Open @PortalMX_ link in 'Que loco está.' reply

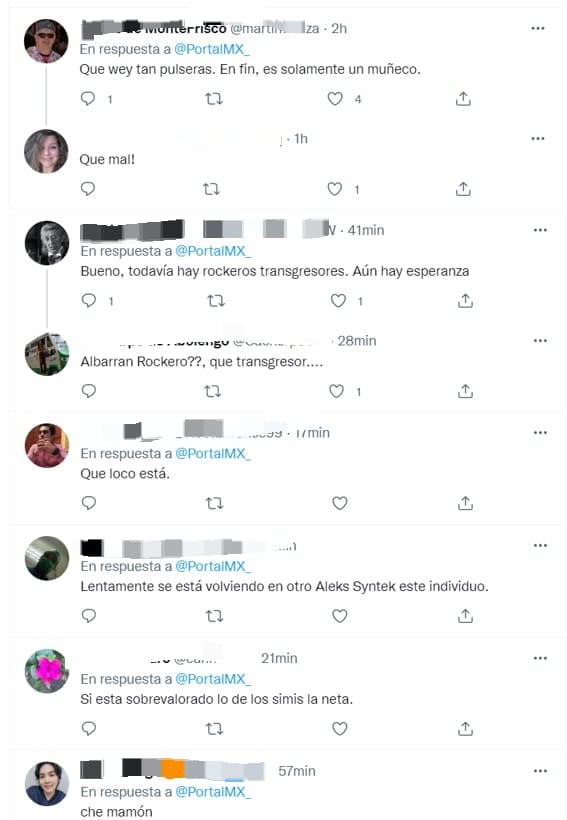pyautogui.click(x=213, y=453)
